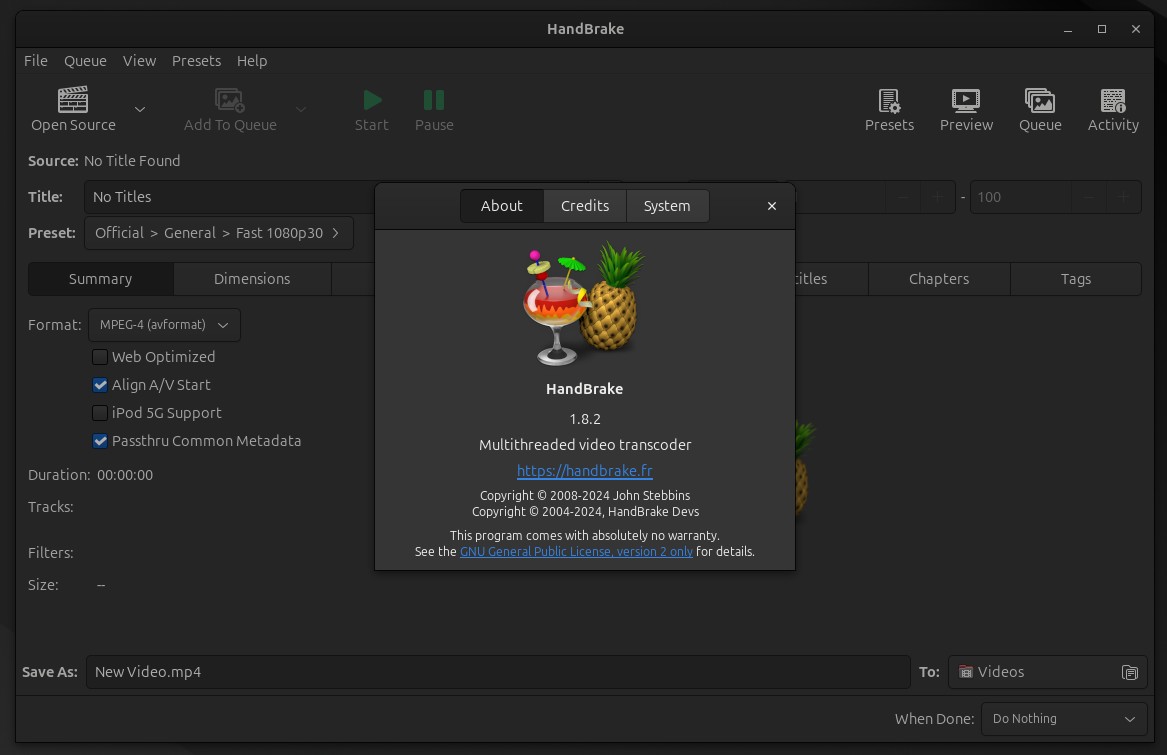
Task: Select the Tags tab
Action: [x=1076, y=278]
